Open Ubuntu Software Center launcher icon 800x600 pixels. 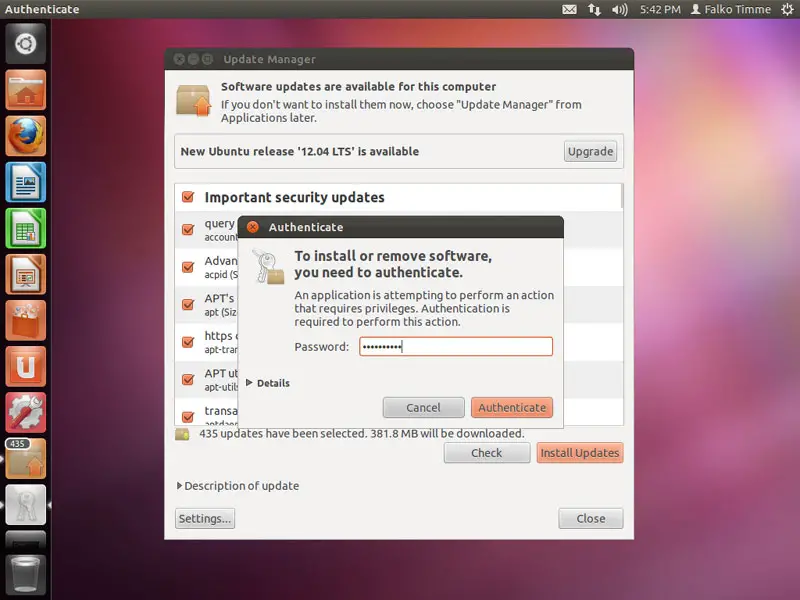click(26, 320)
